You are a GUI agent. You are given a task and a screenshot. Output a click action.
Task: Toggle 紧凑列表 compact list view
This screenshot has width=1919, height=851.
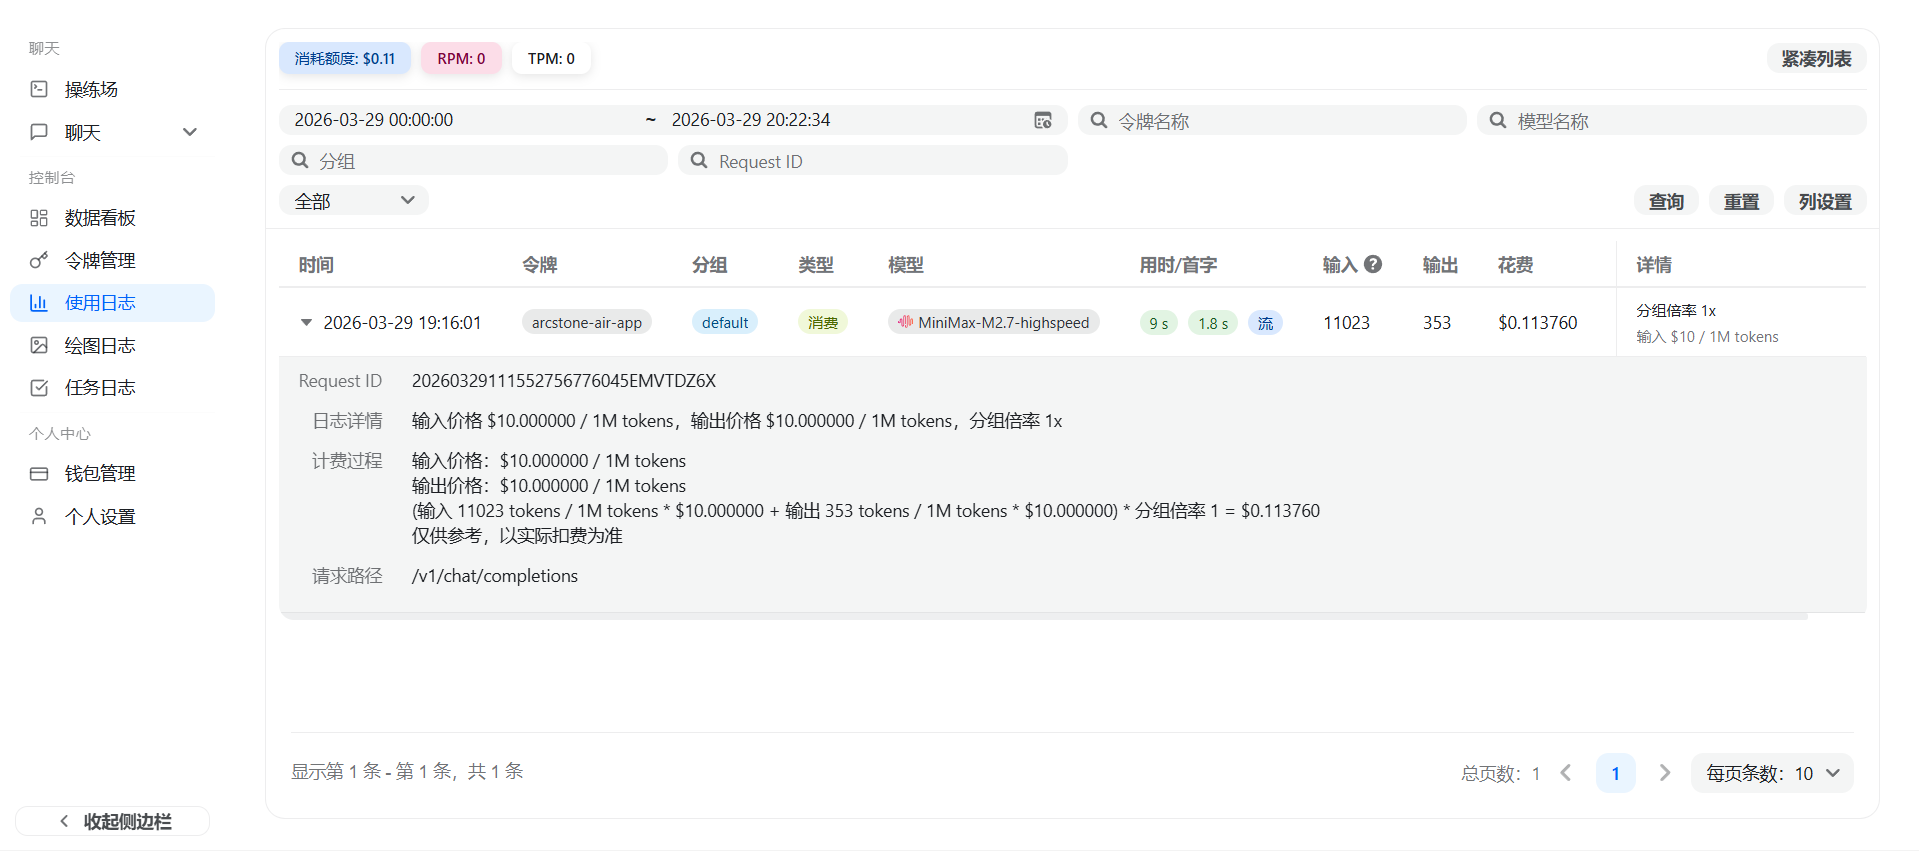tap(1815, 59)
